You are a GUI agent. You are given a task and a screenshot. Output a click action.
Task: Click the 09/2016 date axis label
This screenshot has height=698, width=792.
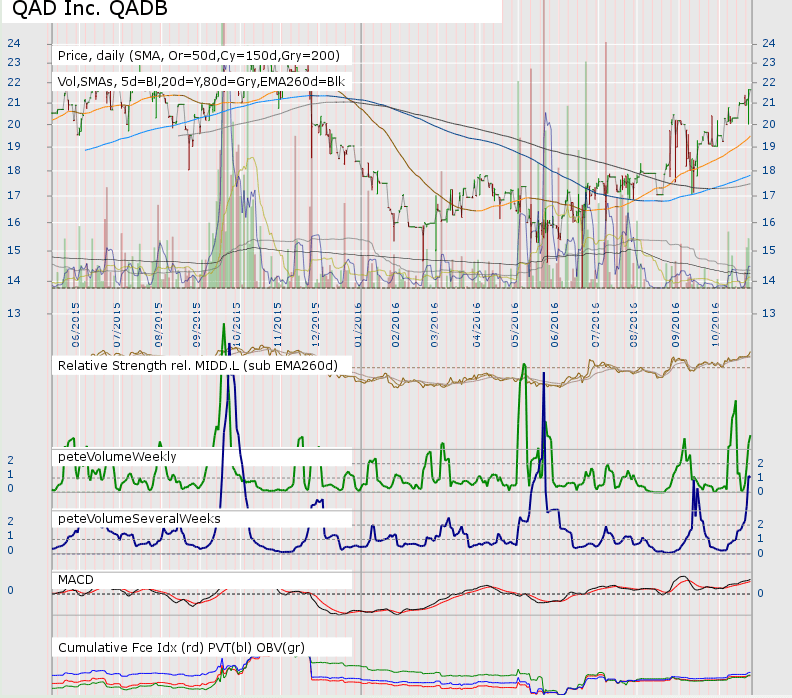point(676,325)
